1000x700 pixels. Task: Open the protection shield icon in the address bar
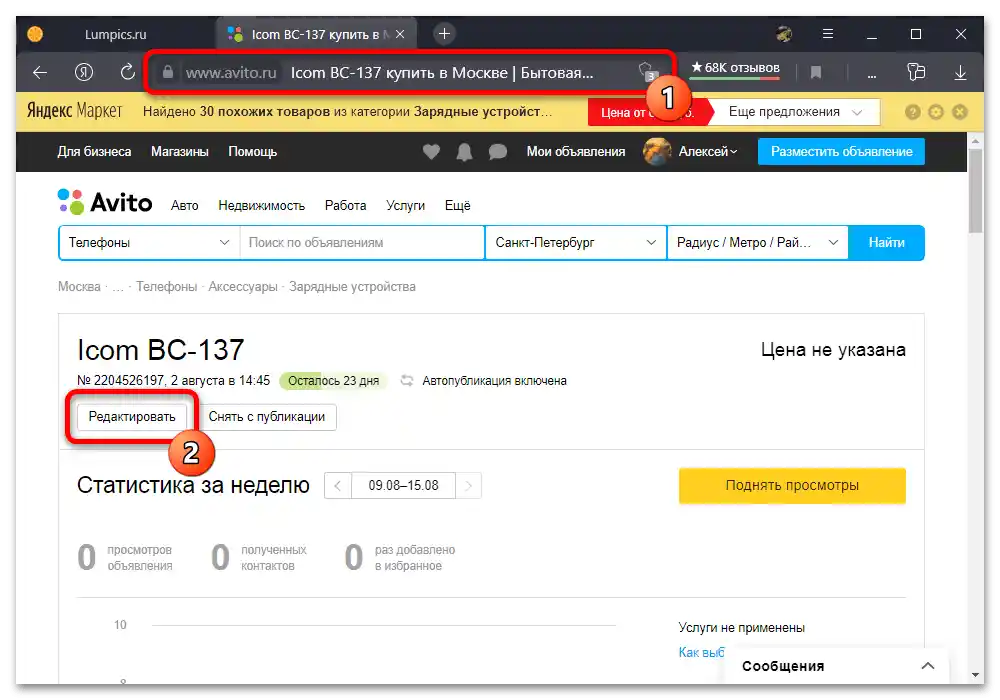click(x=647, y=71)
